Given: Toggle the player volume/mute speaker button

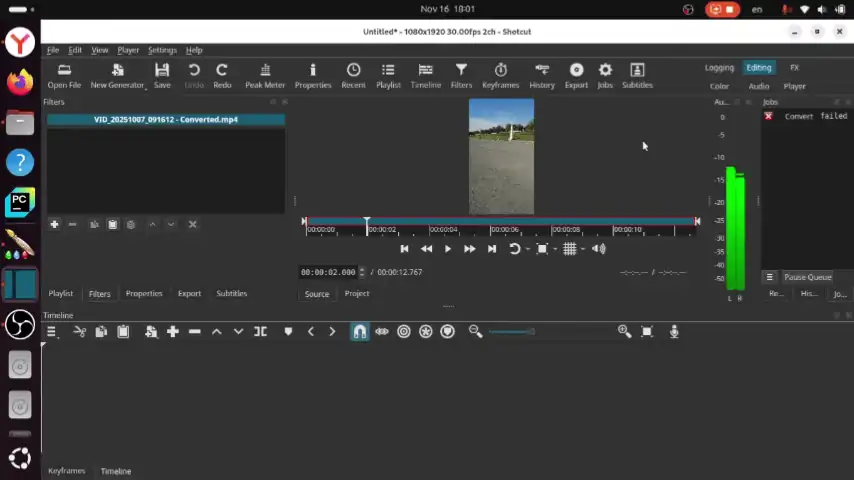Looking at the screenshot, I should point(598,249).
